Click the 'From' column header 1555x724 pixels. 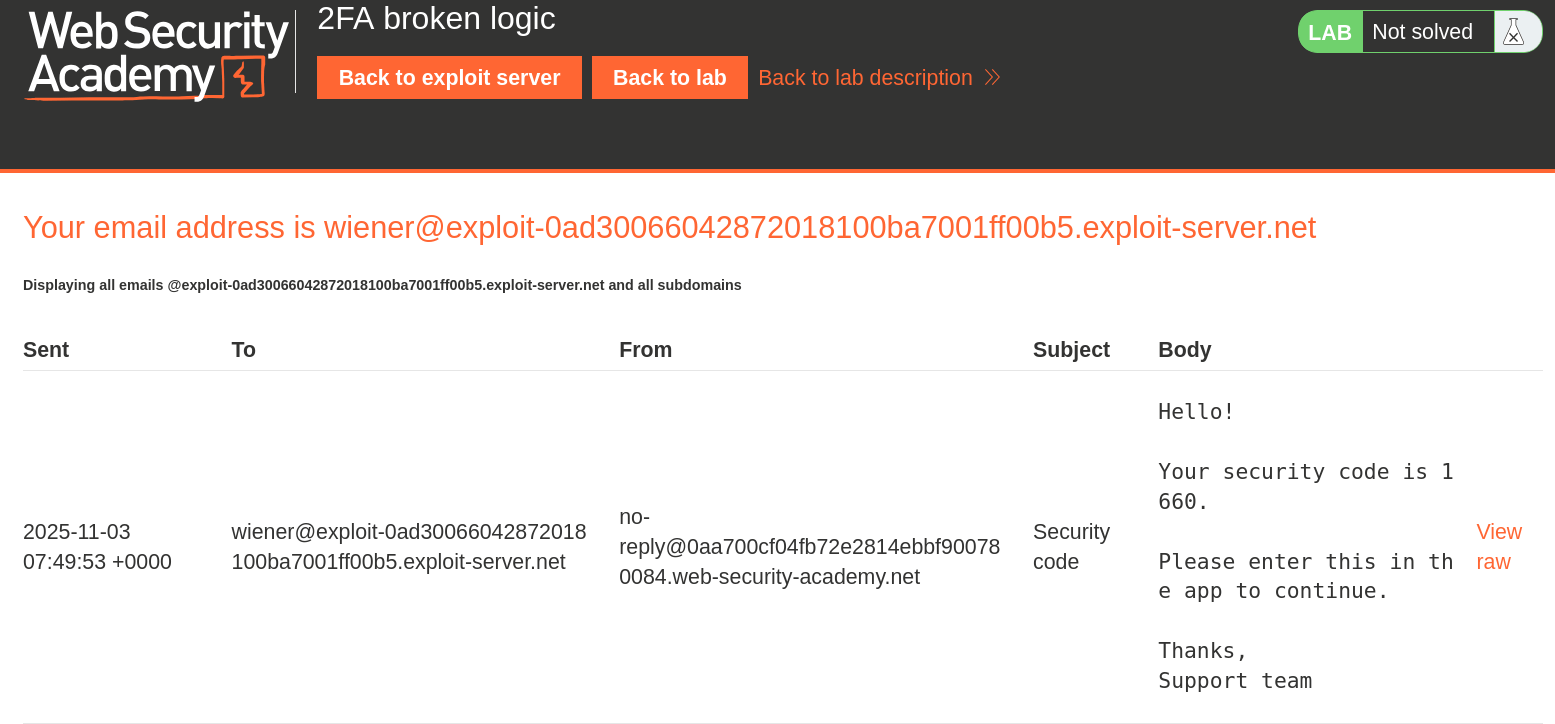click(x=645, y=349)
